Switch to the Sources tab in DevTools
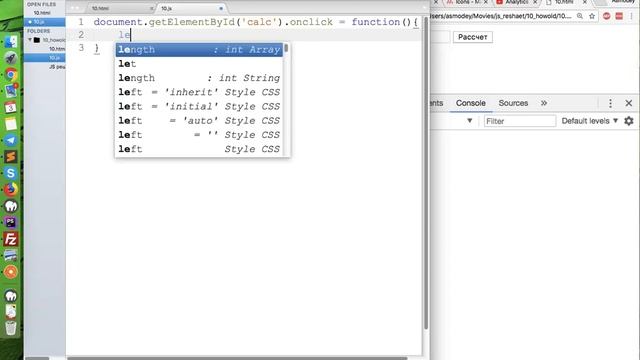The width and height of the screenshot is (640, 360). coord(513,103)
